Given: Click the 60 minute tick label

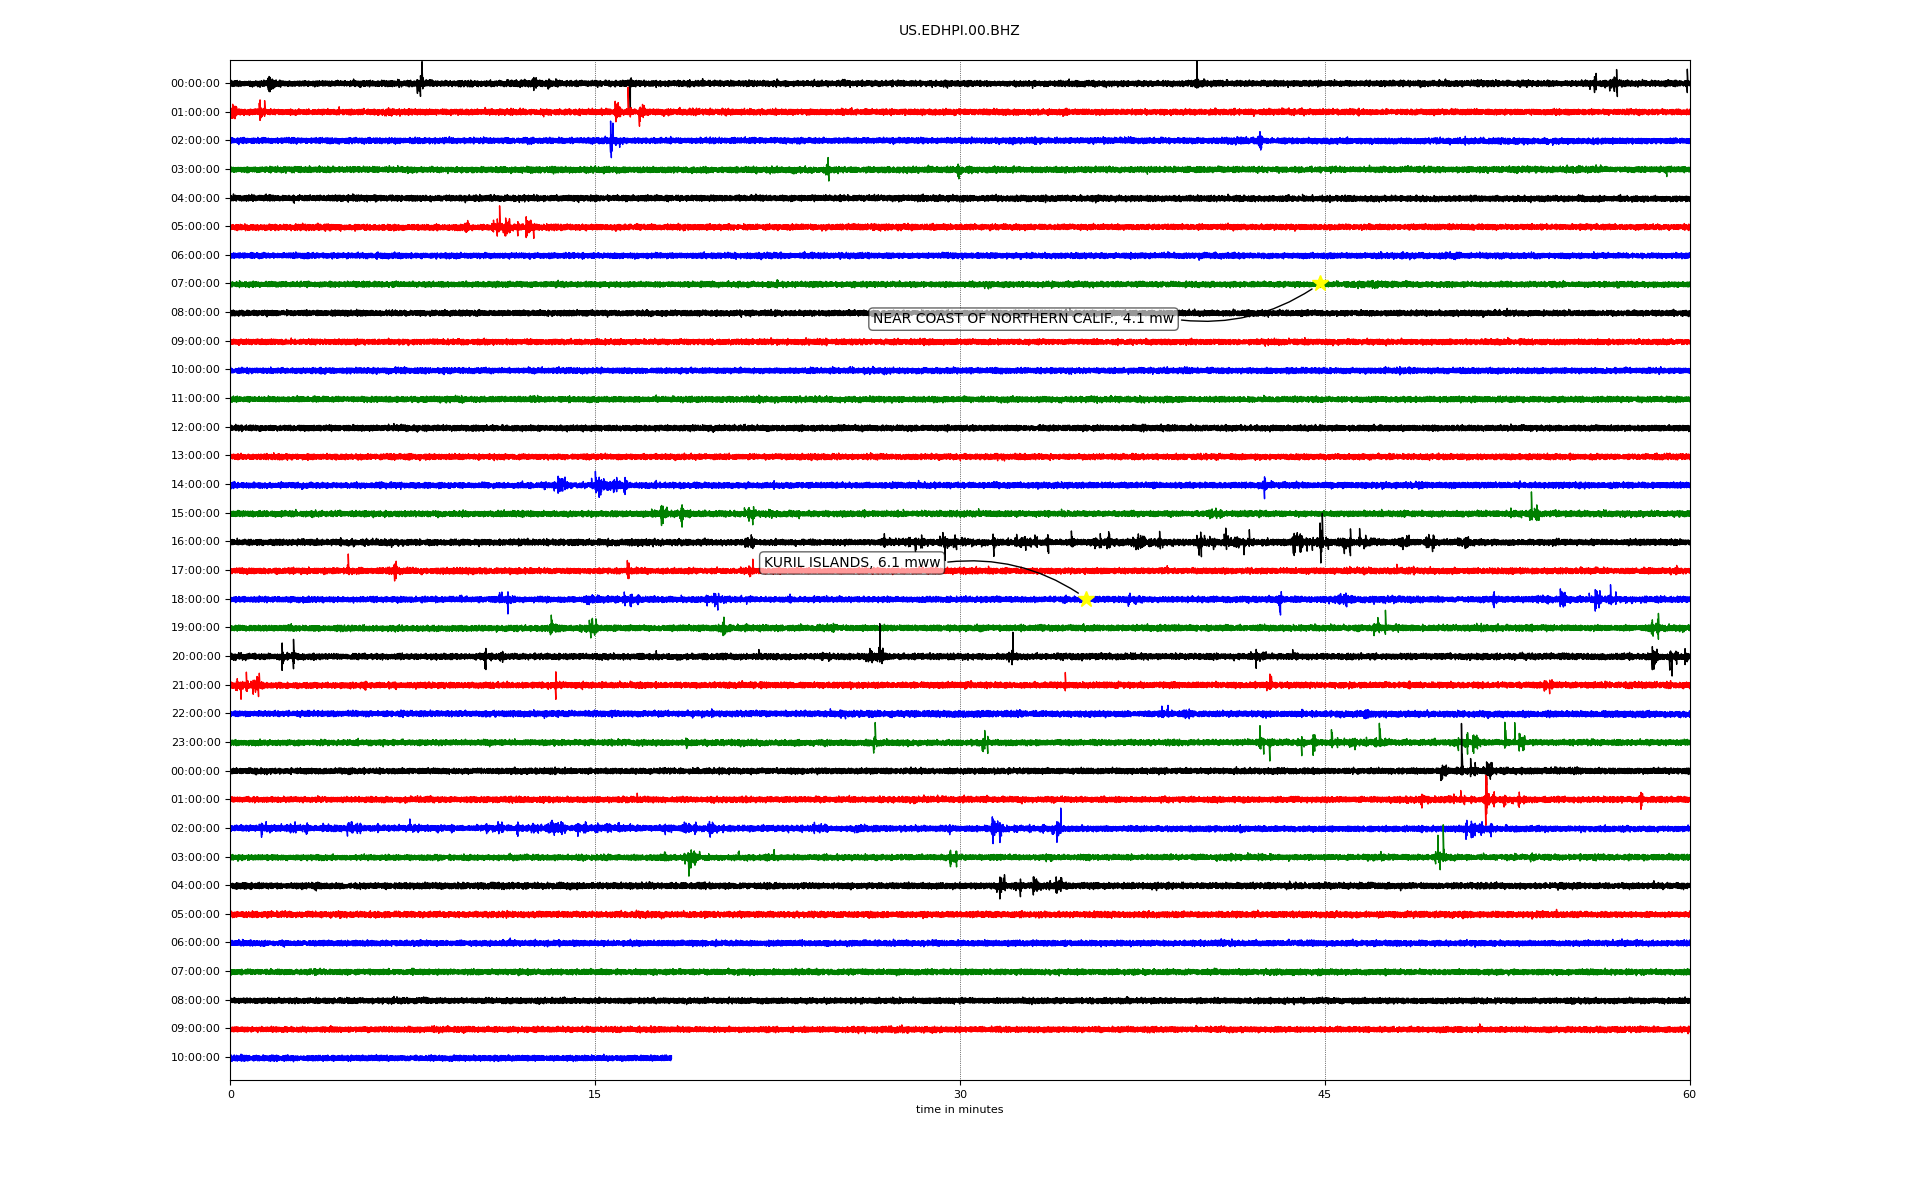Looking at the screenshot, I should point(1689,1094).
